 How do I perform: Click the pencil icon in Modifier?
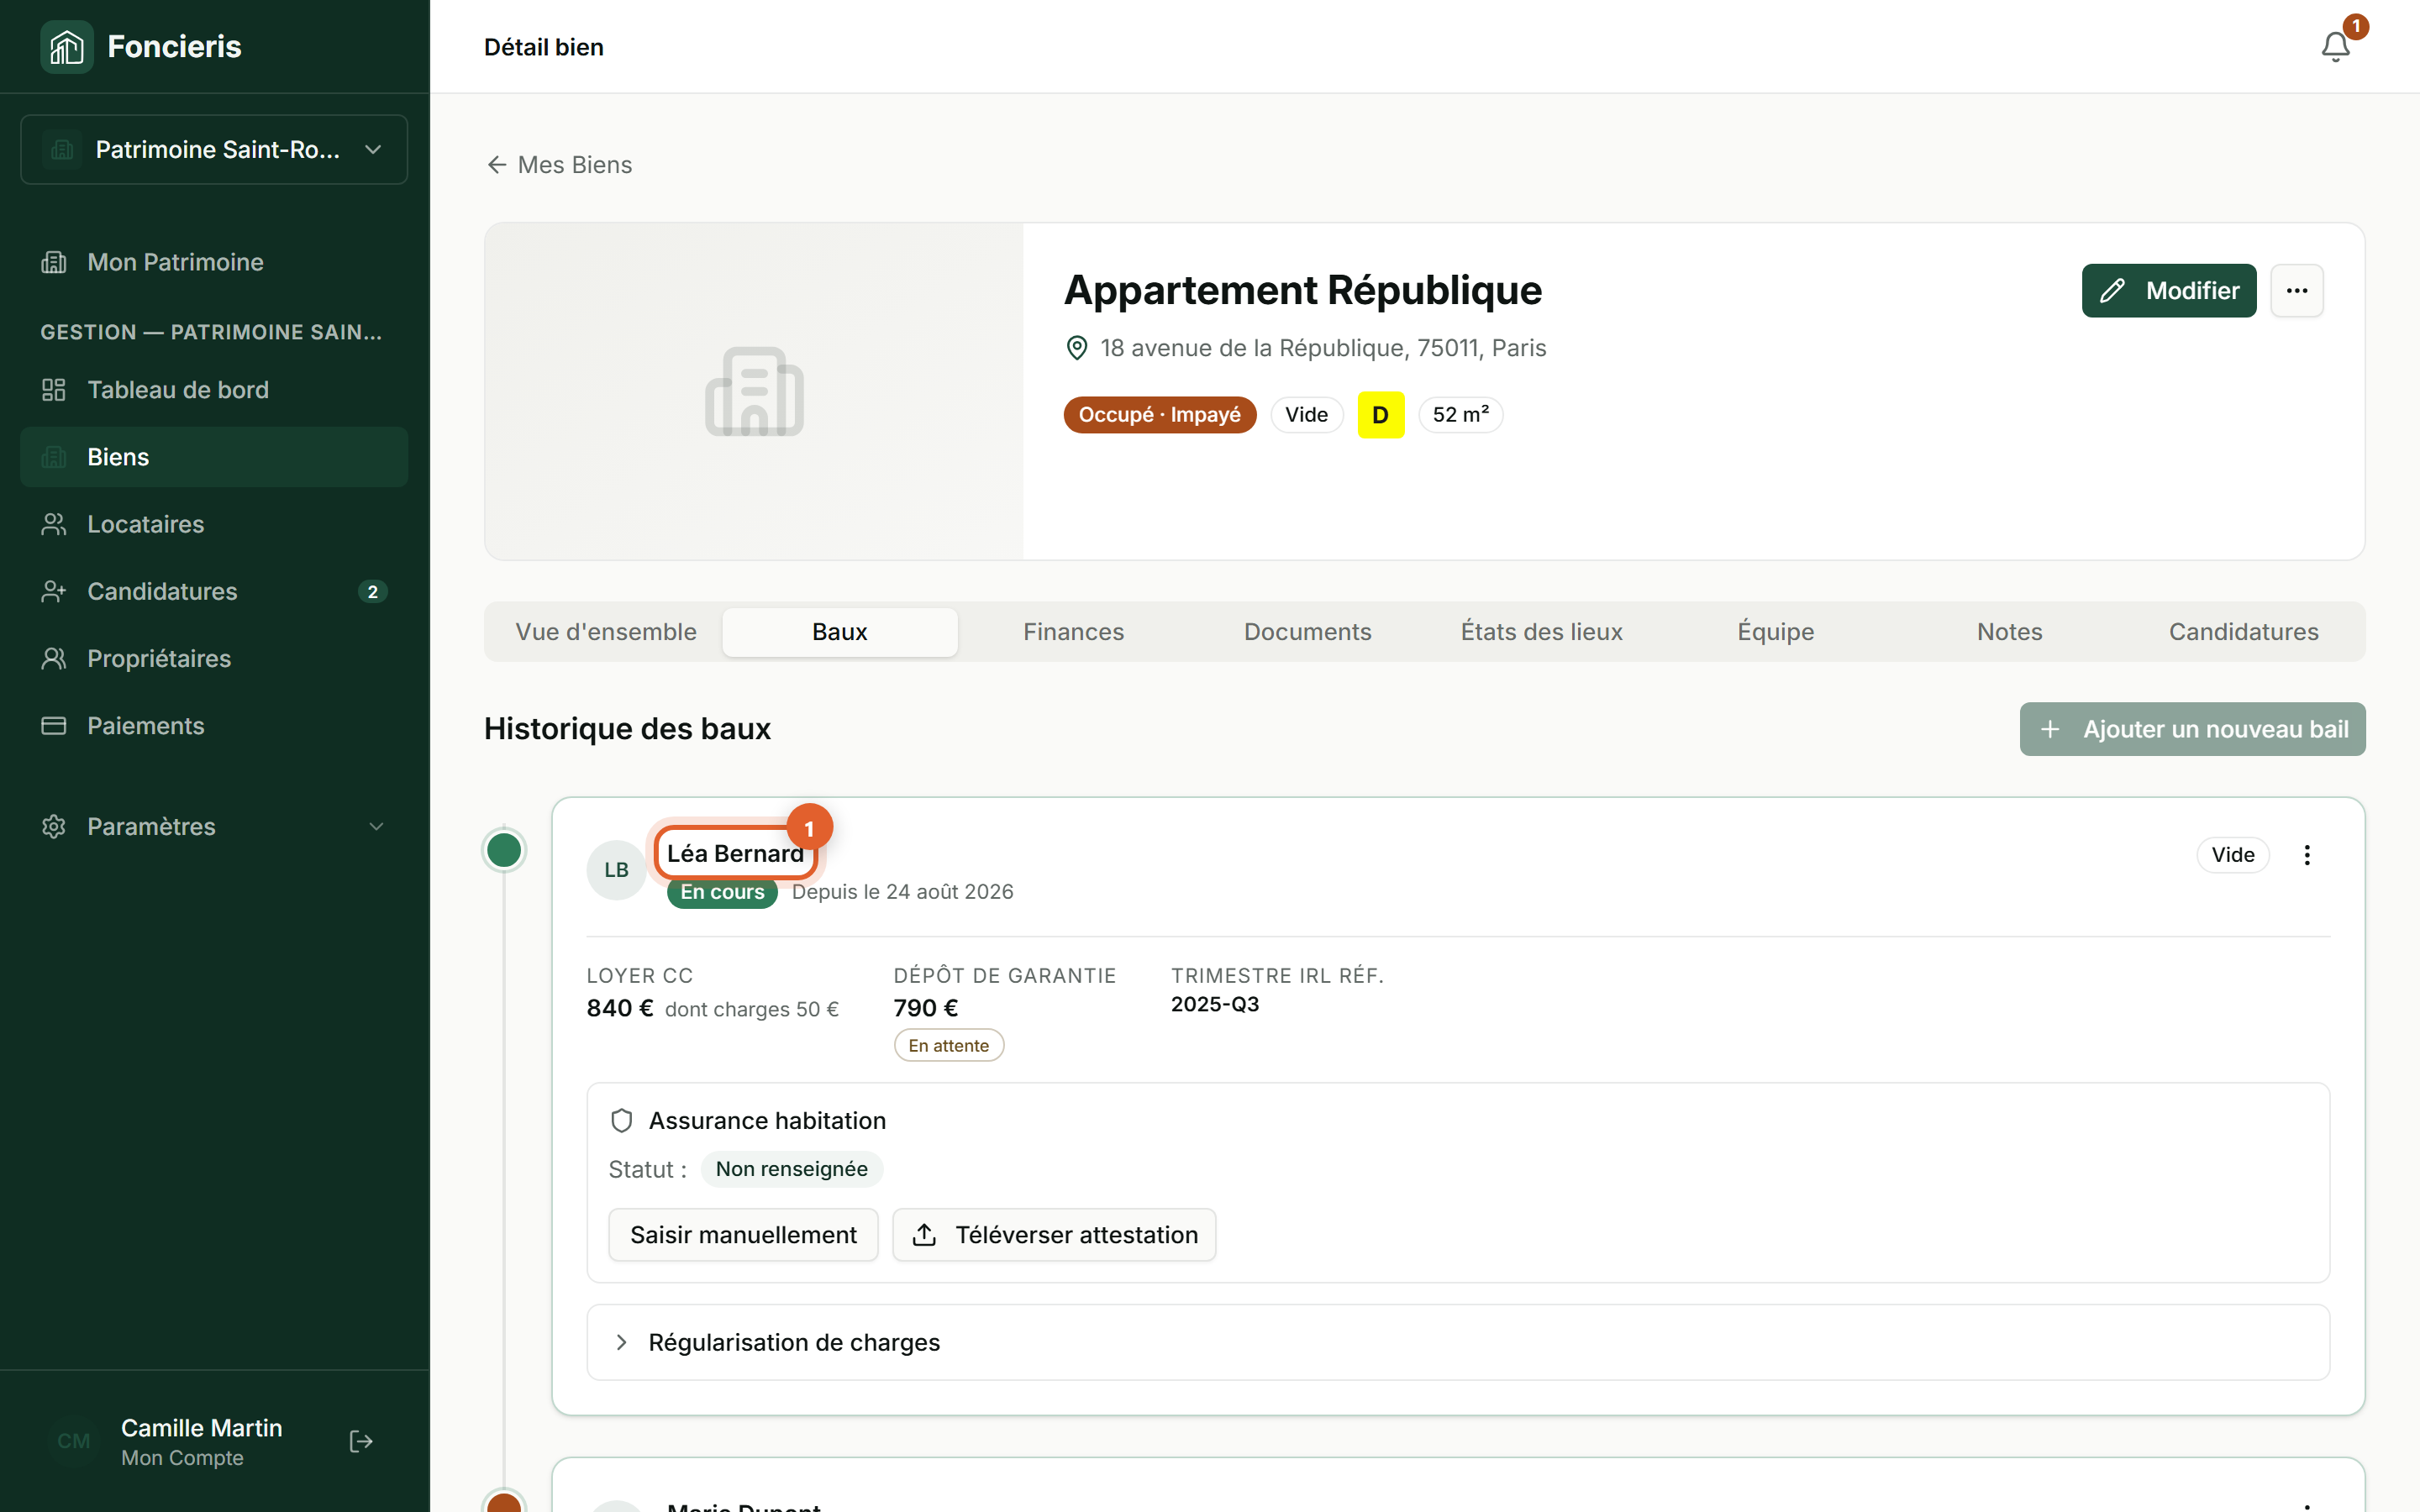point(2112,291)
